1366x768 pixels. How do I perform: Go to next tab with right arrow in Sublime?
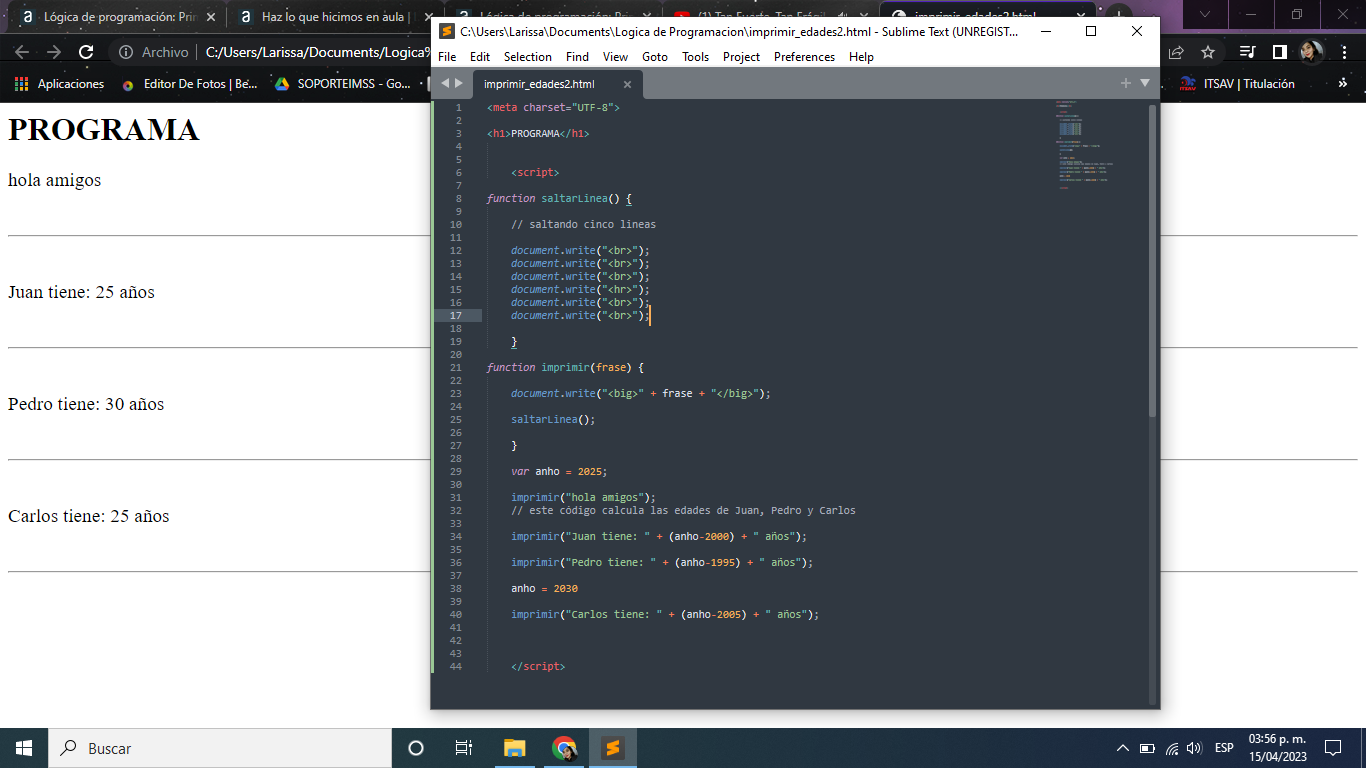(459, 84)
